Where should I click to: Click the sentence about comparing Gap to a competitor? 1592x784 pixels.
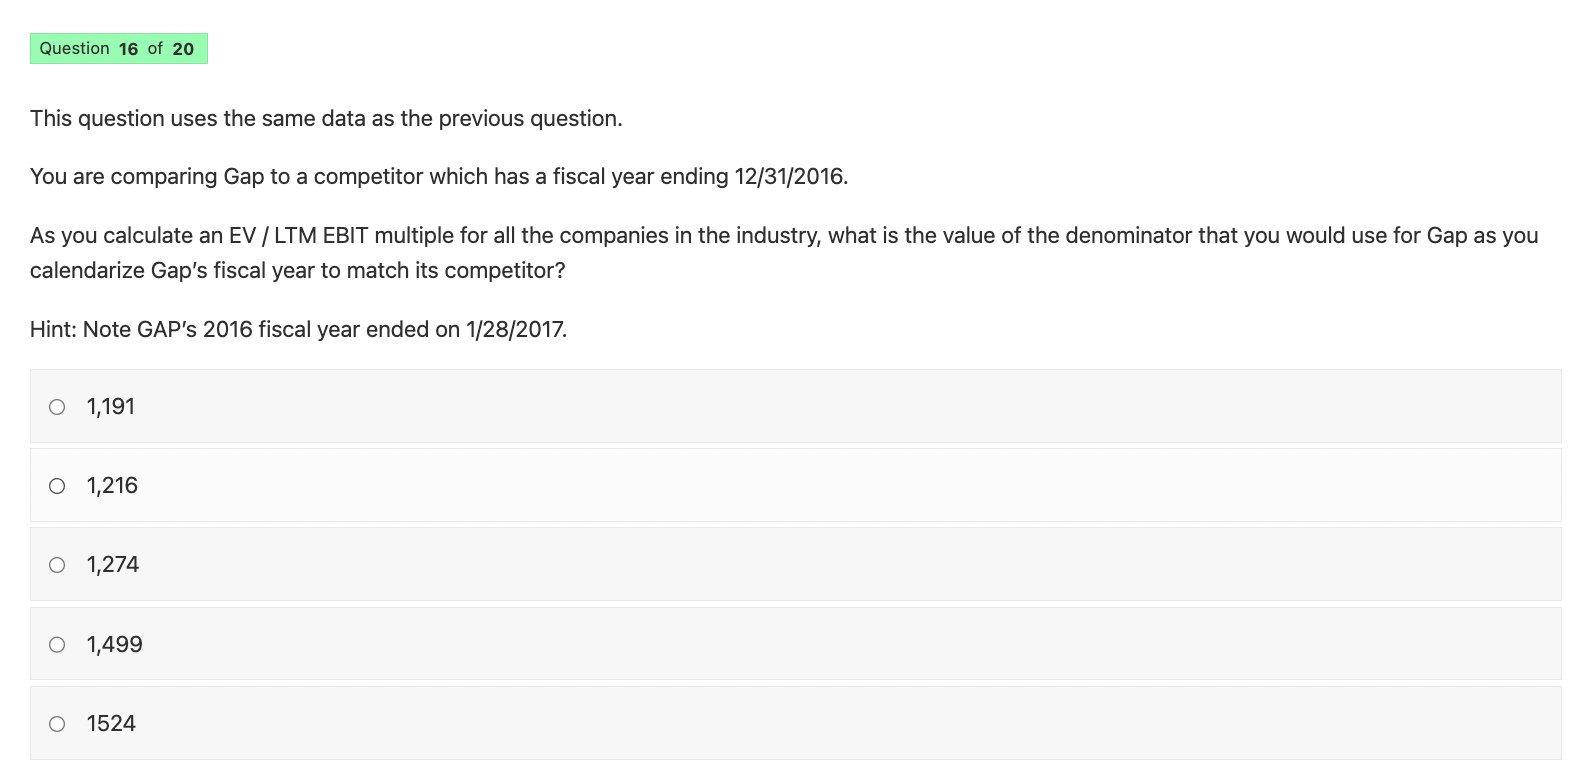[438, 176]
